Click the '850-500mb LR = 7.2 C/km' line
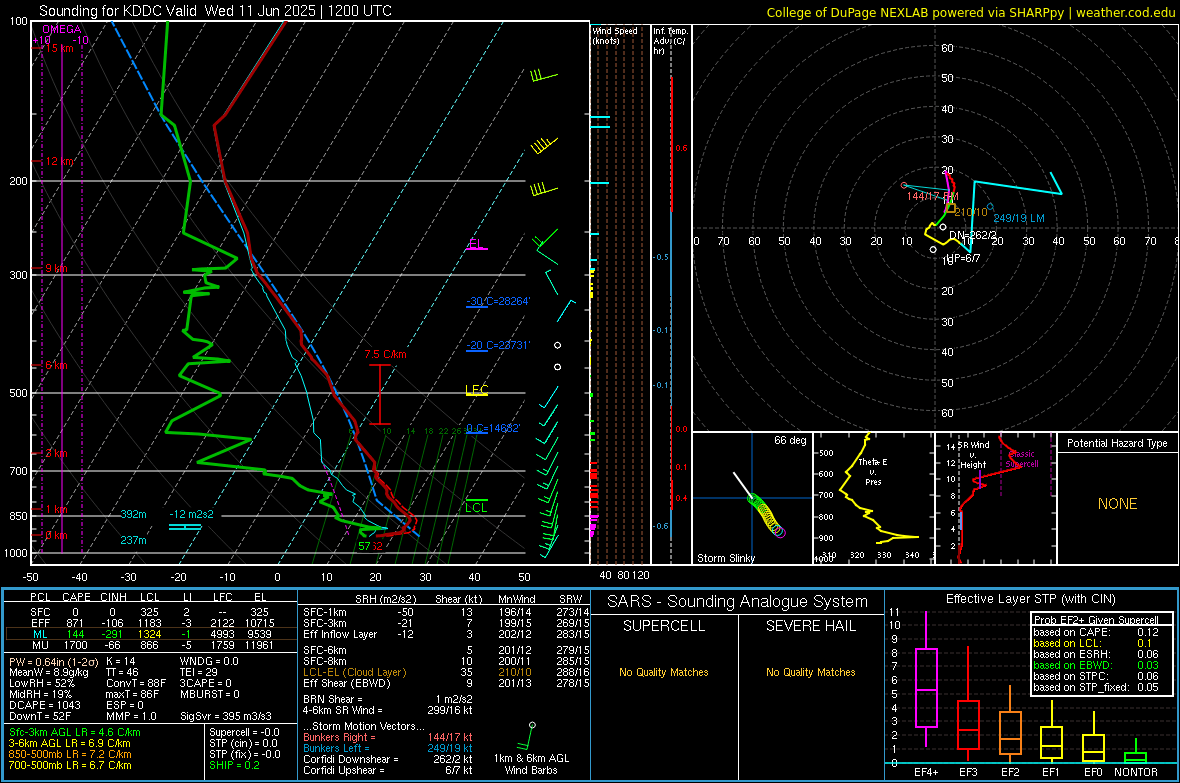 pos(70,754)
